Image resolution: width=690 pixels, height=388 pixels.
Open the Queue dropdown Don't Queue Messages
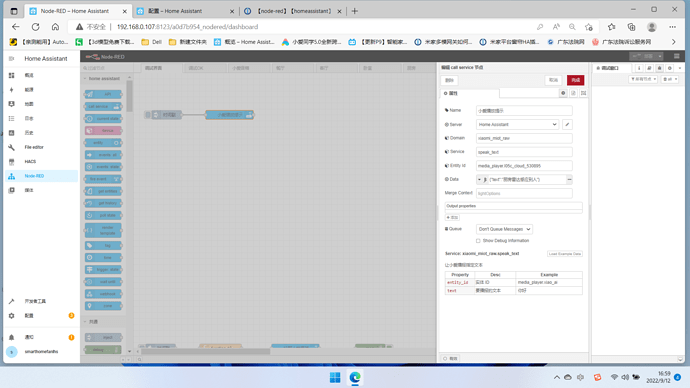pyautogui.click(x=504, y=229)
